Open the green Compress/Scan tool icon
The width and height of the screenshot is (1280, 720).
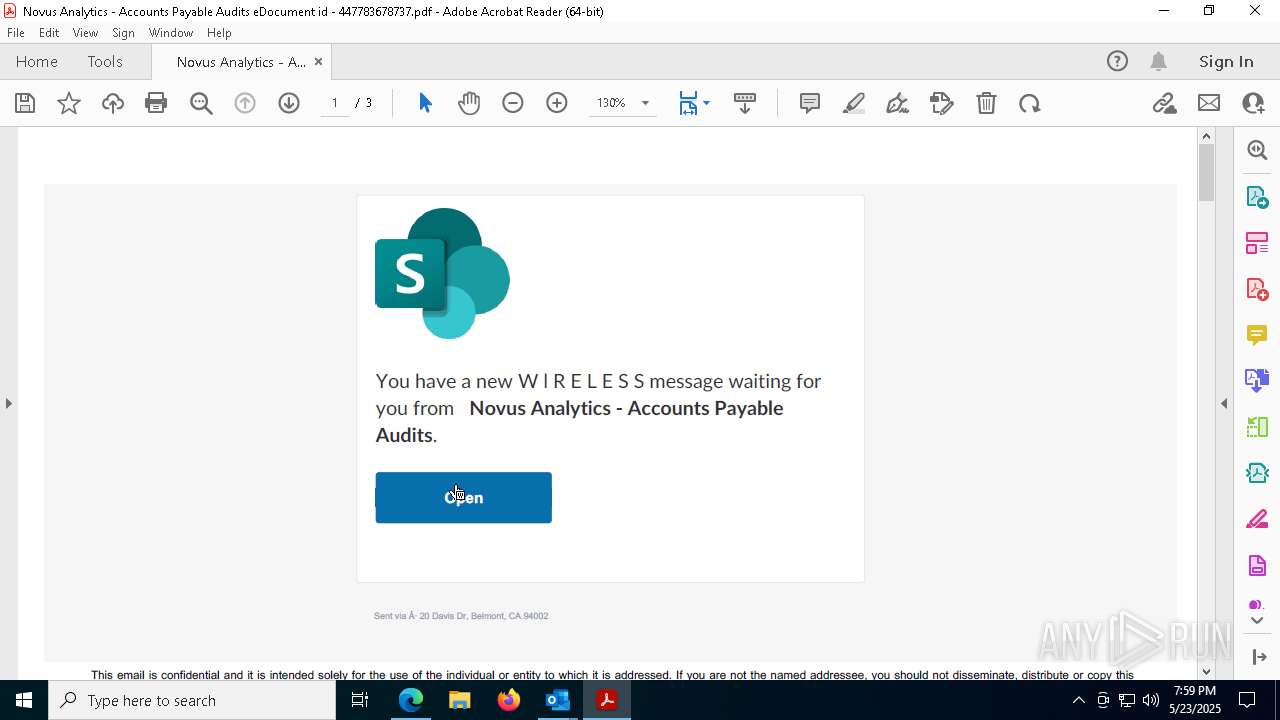[1257, 427]
